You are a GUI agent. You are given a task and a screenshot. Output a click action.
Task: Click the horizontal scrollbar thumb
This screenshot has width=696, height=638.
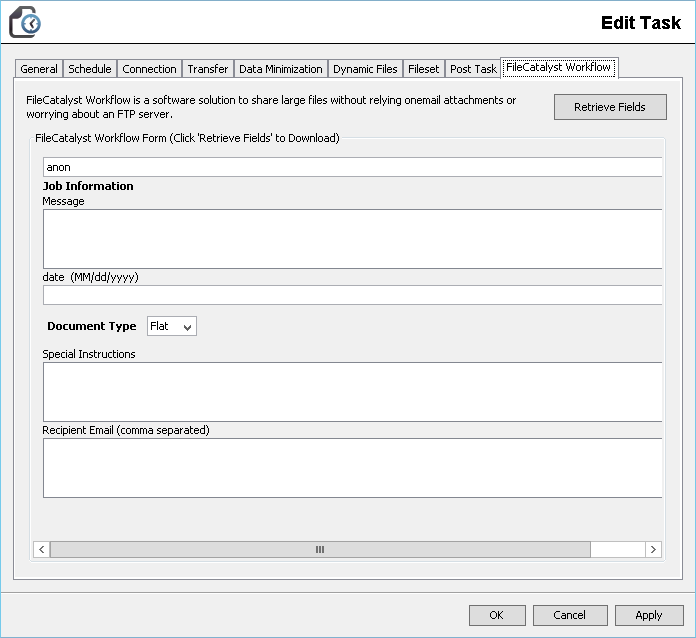320,549
